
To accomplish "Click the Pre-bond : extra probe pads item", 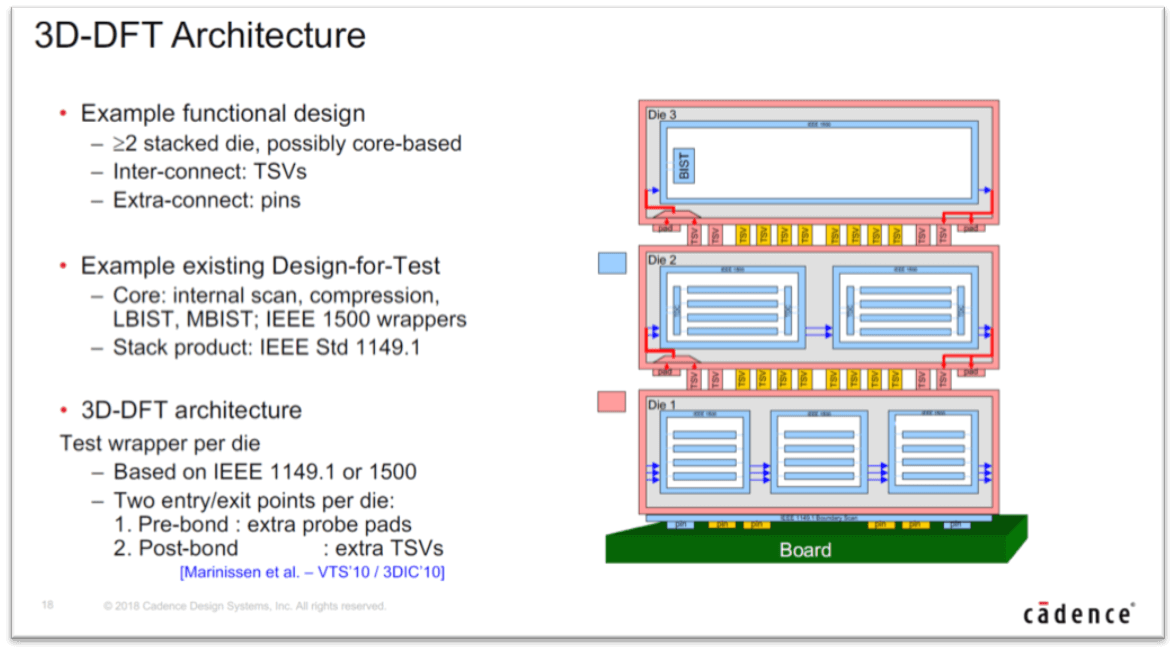I will (x=261, y=523).
